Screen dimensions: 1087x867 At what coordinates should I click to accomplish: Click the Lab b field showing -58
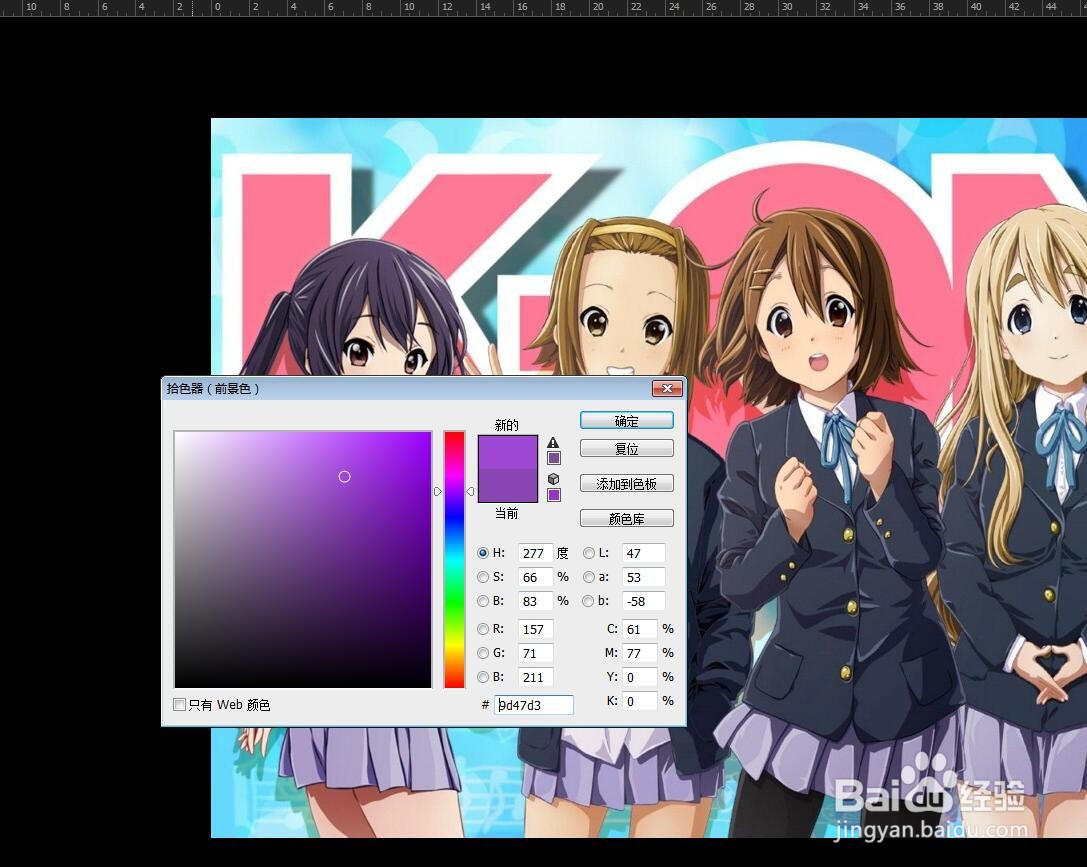(x=643, y=601)
